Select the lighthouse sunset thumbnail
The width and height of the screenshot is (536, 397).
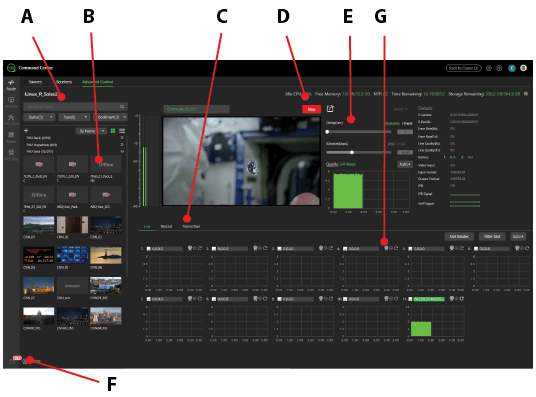106,255
